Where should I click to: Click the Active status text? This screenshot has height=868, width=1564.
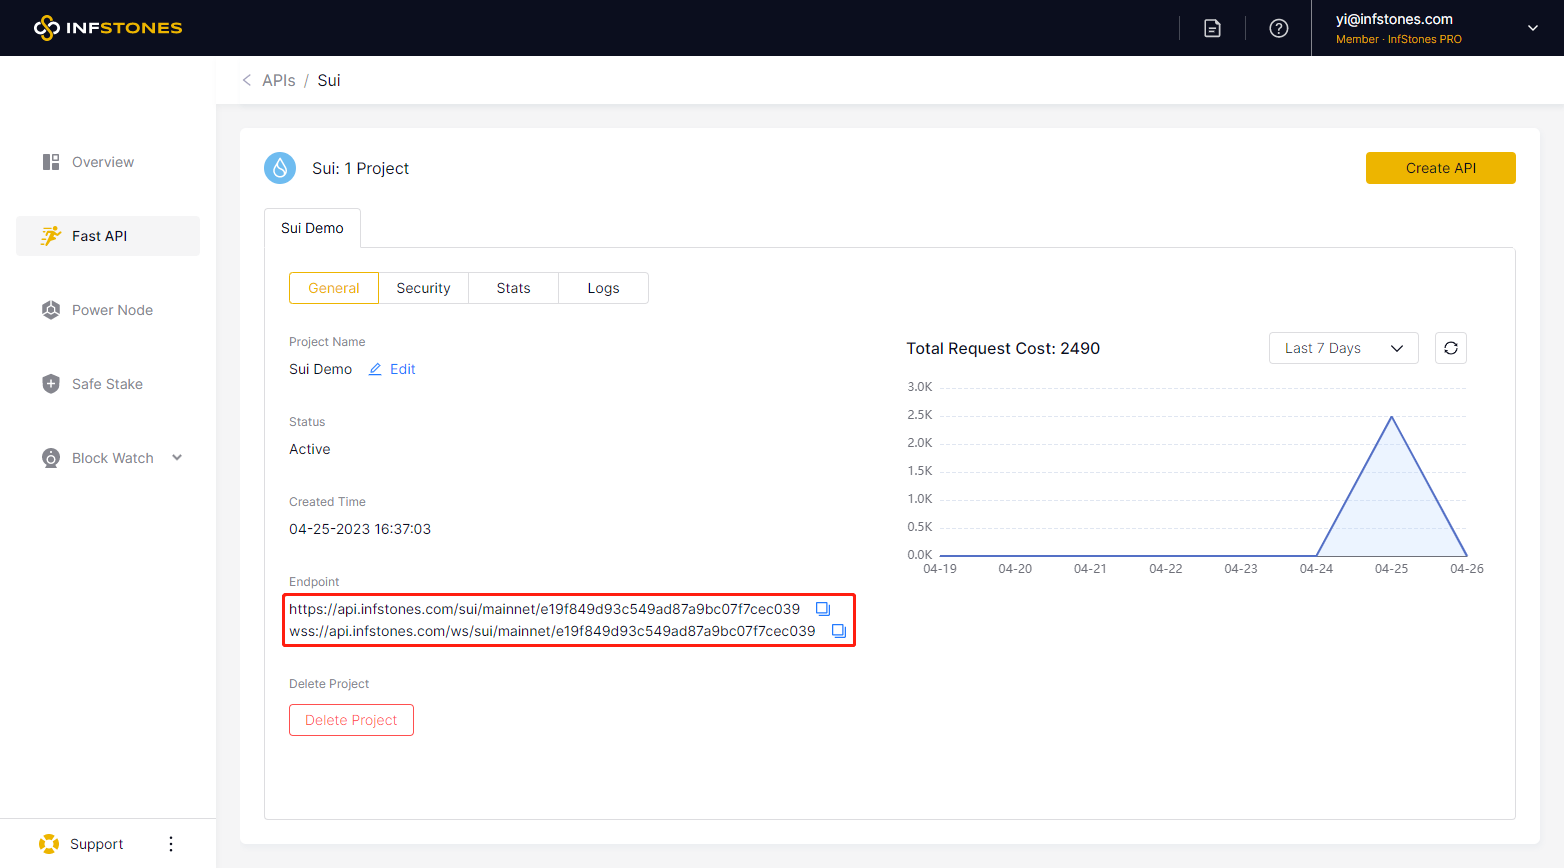[310, 449]
